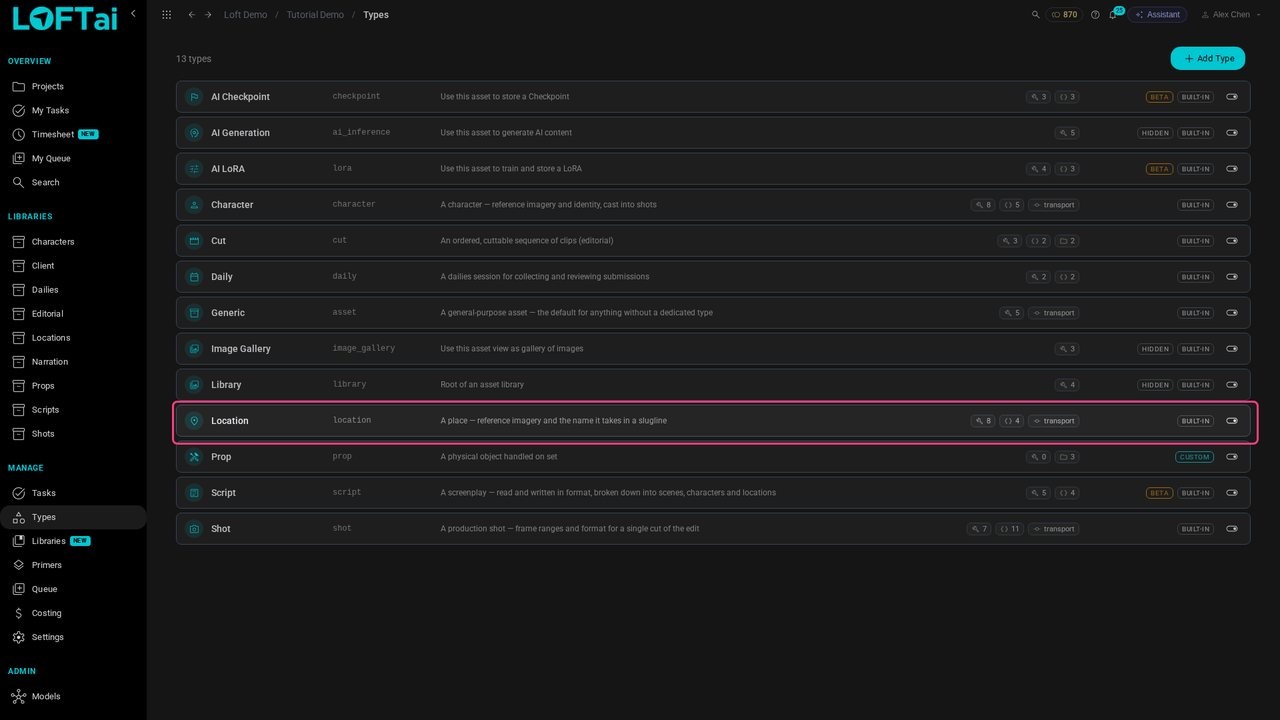Image resolution: width=1280 pixels, height=720 pixels.
Task: Click the HIDDEN badge on Library row
Action: (x=1155, y=385)
